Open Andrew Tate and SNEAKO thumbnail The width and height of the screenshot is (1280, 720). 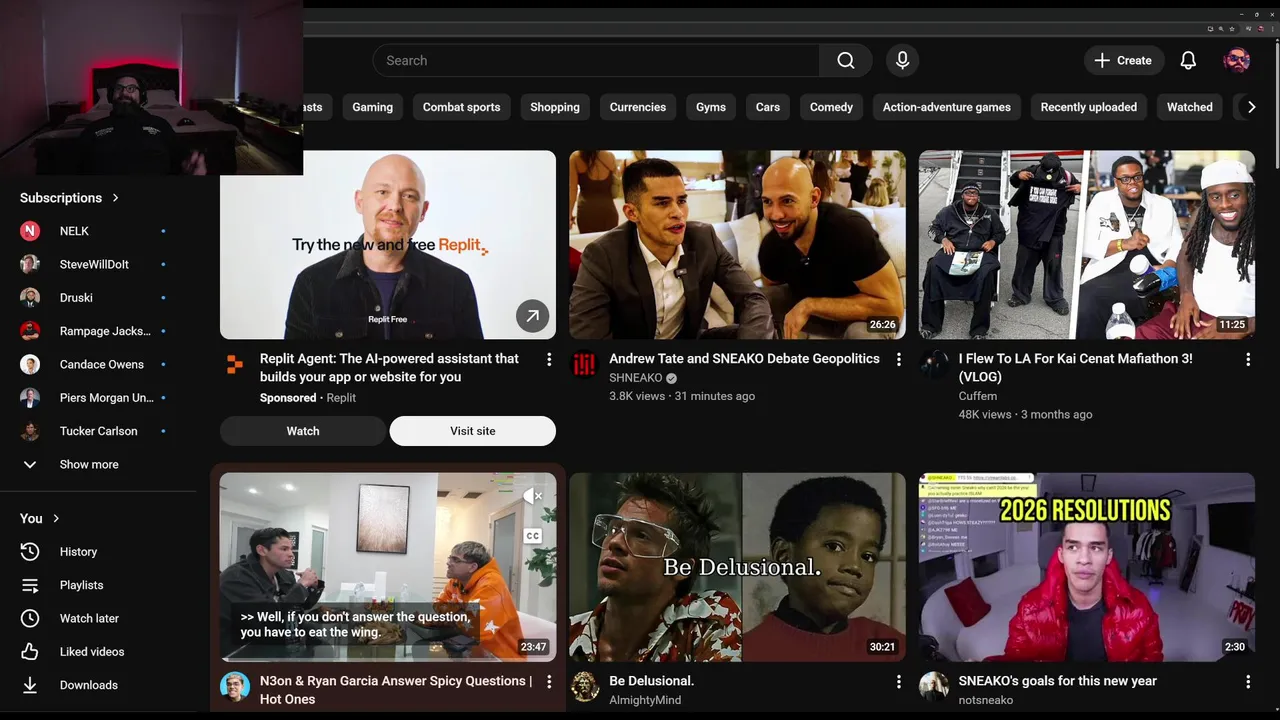click(x=737, y=245)
